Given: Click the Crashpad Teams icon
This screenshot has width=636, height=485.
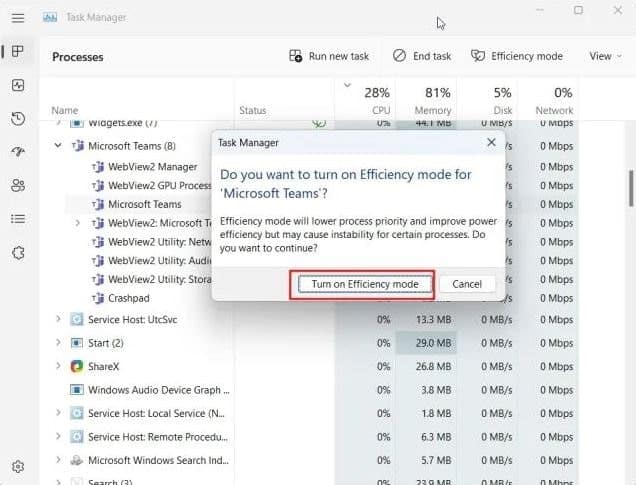Looking at the screenshot, I should 98,298.
